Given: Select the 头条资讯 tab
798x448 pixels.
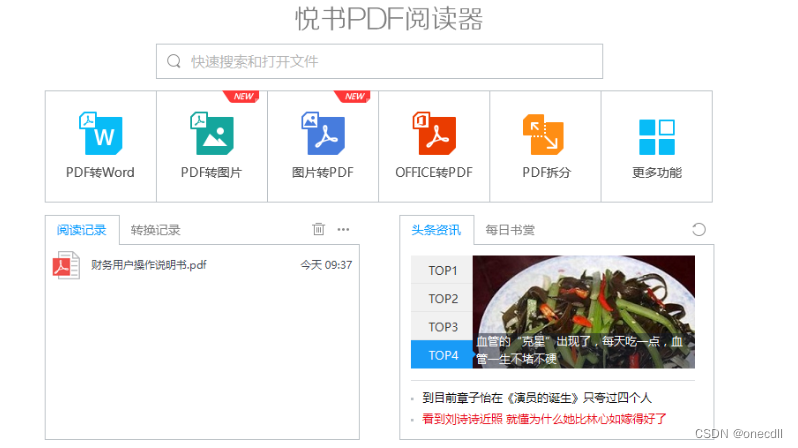Looking at the screenshot, I should tap(436, 230).
